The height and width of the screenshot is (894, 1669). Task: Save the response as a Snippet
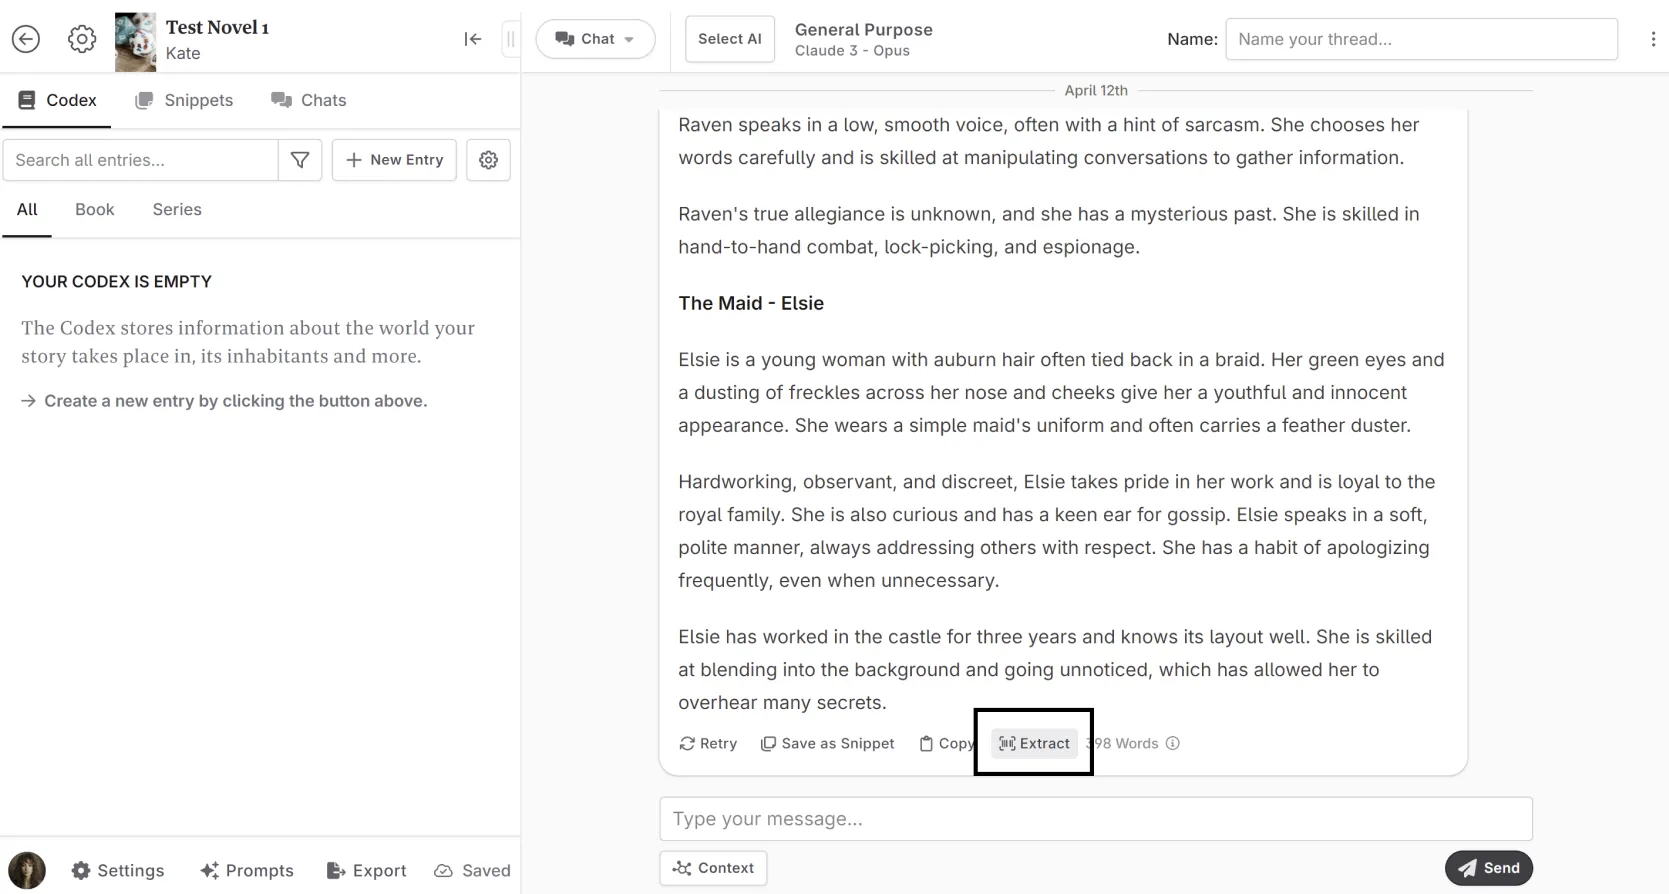828,743
